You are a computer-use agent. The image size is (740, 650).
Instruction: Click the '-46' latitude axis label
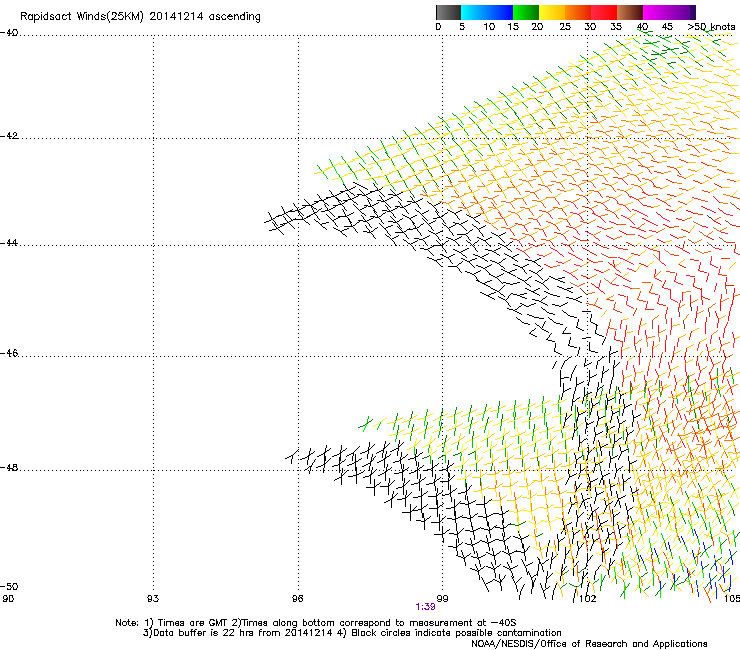coord(9,354)
